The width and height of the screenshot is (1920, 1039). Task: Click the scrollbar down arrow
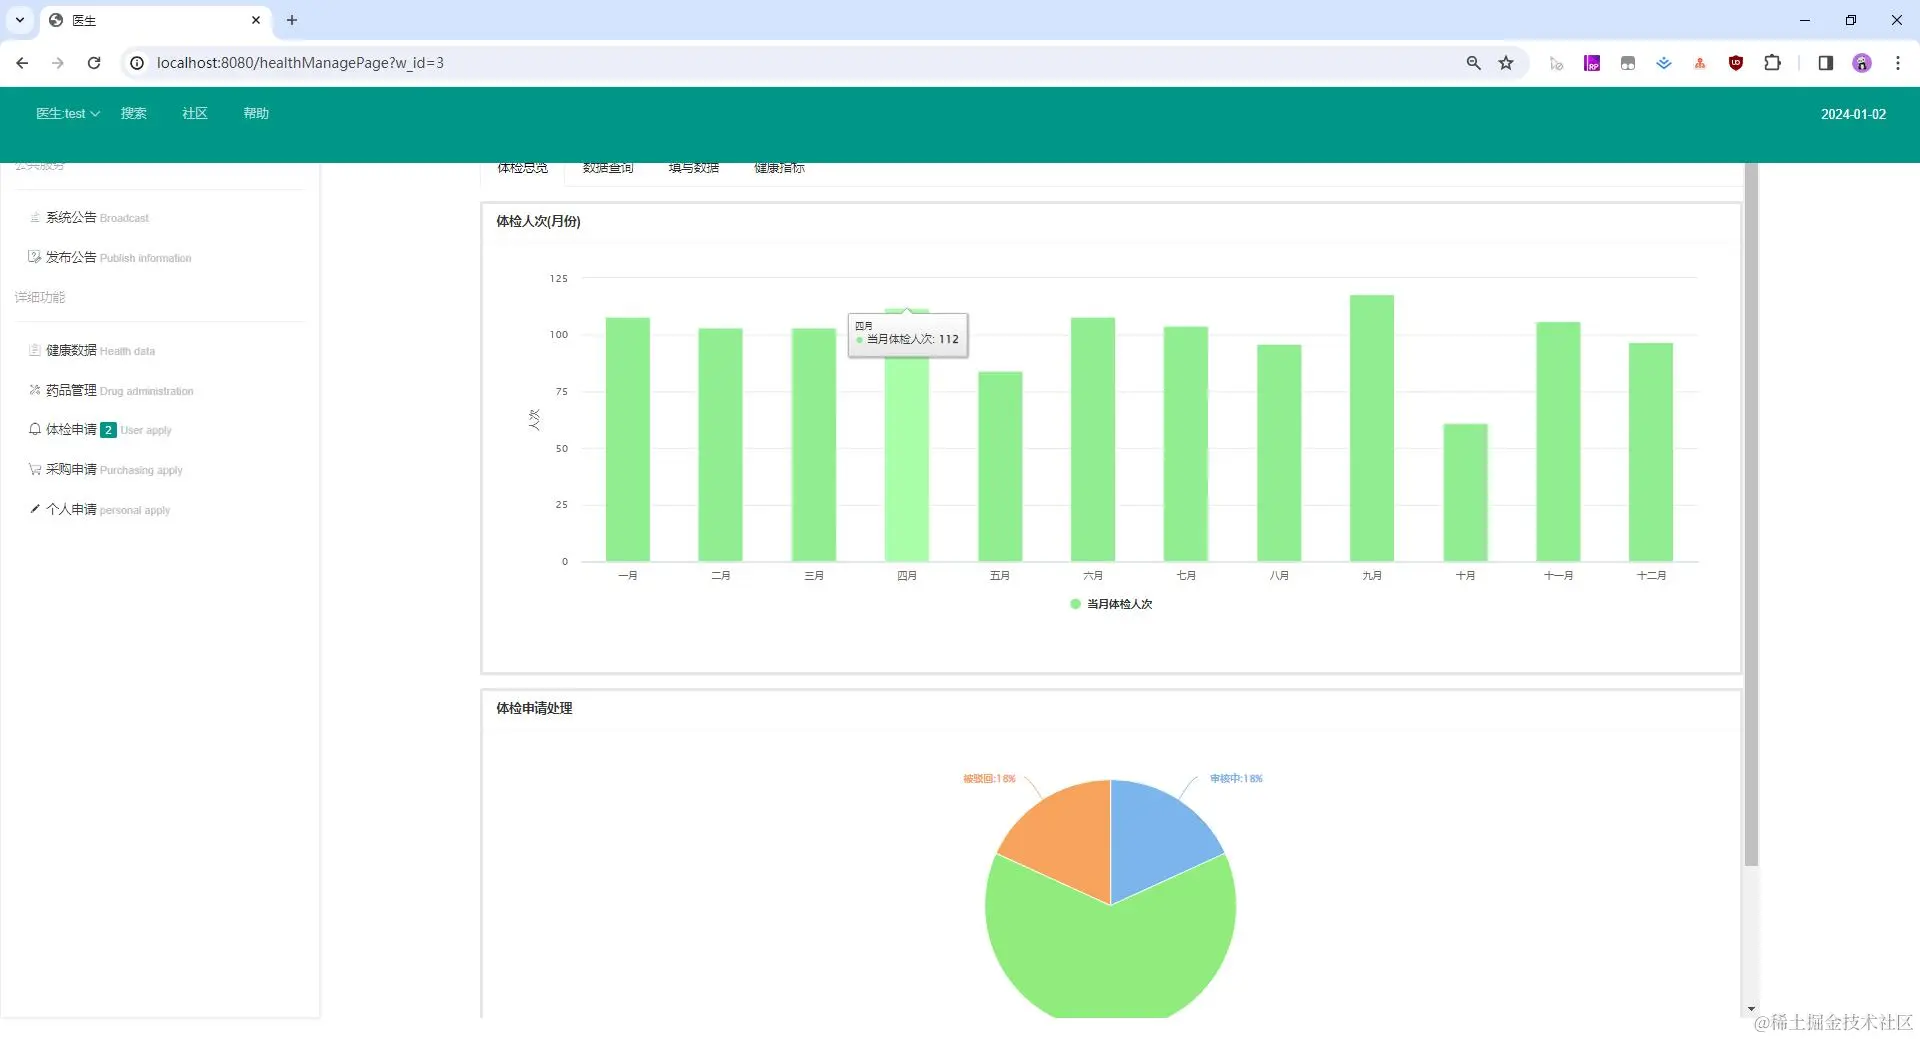pyautogui.click(x=1751, y=1009)
